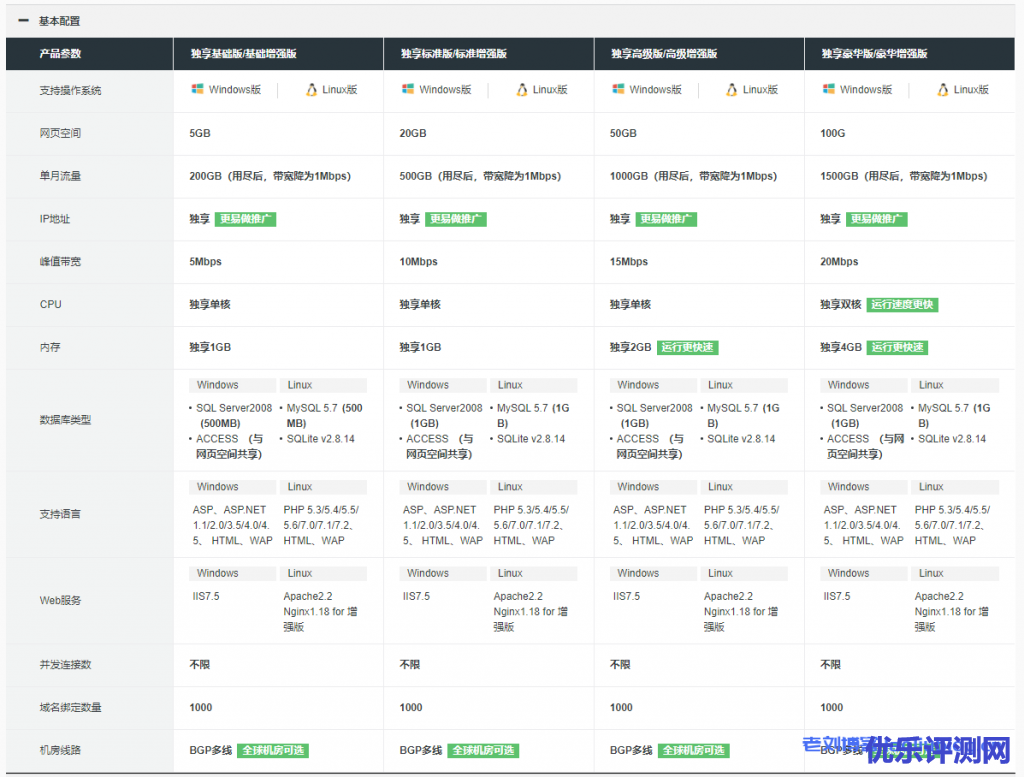Viewport: 1024px width, 777px height.
Task: Click 1000 domain count in 独享豪华版 column
Action: point(831,707)
